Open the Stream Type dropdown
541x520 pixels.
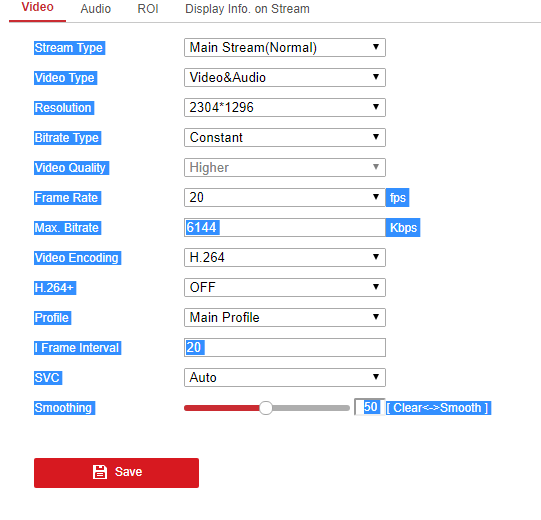click(285, 48)
